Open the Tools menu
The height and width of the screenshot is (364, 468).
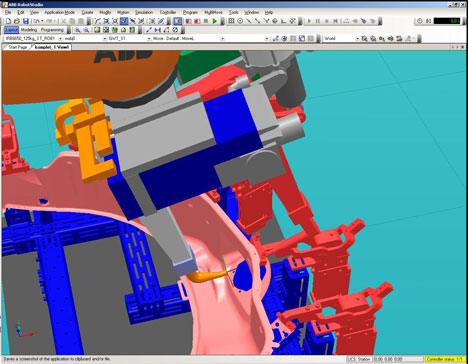click(233, 12)
